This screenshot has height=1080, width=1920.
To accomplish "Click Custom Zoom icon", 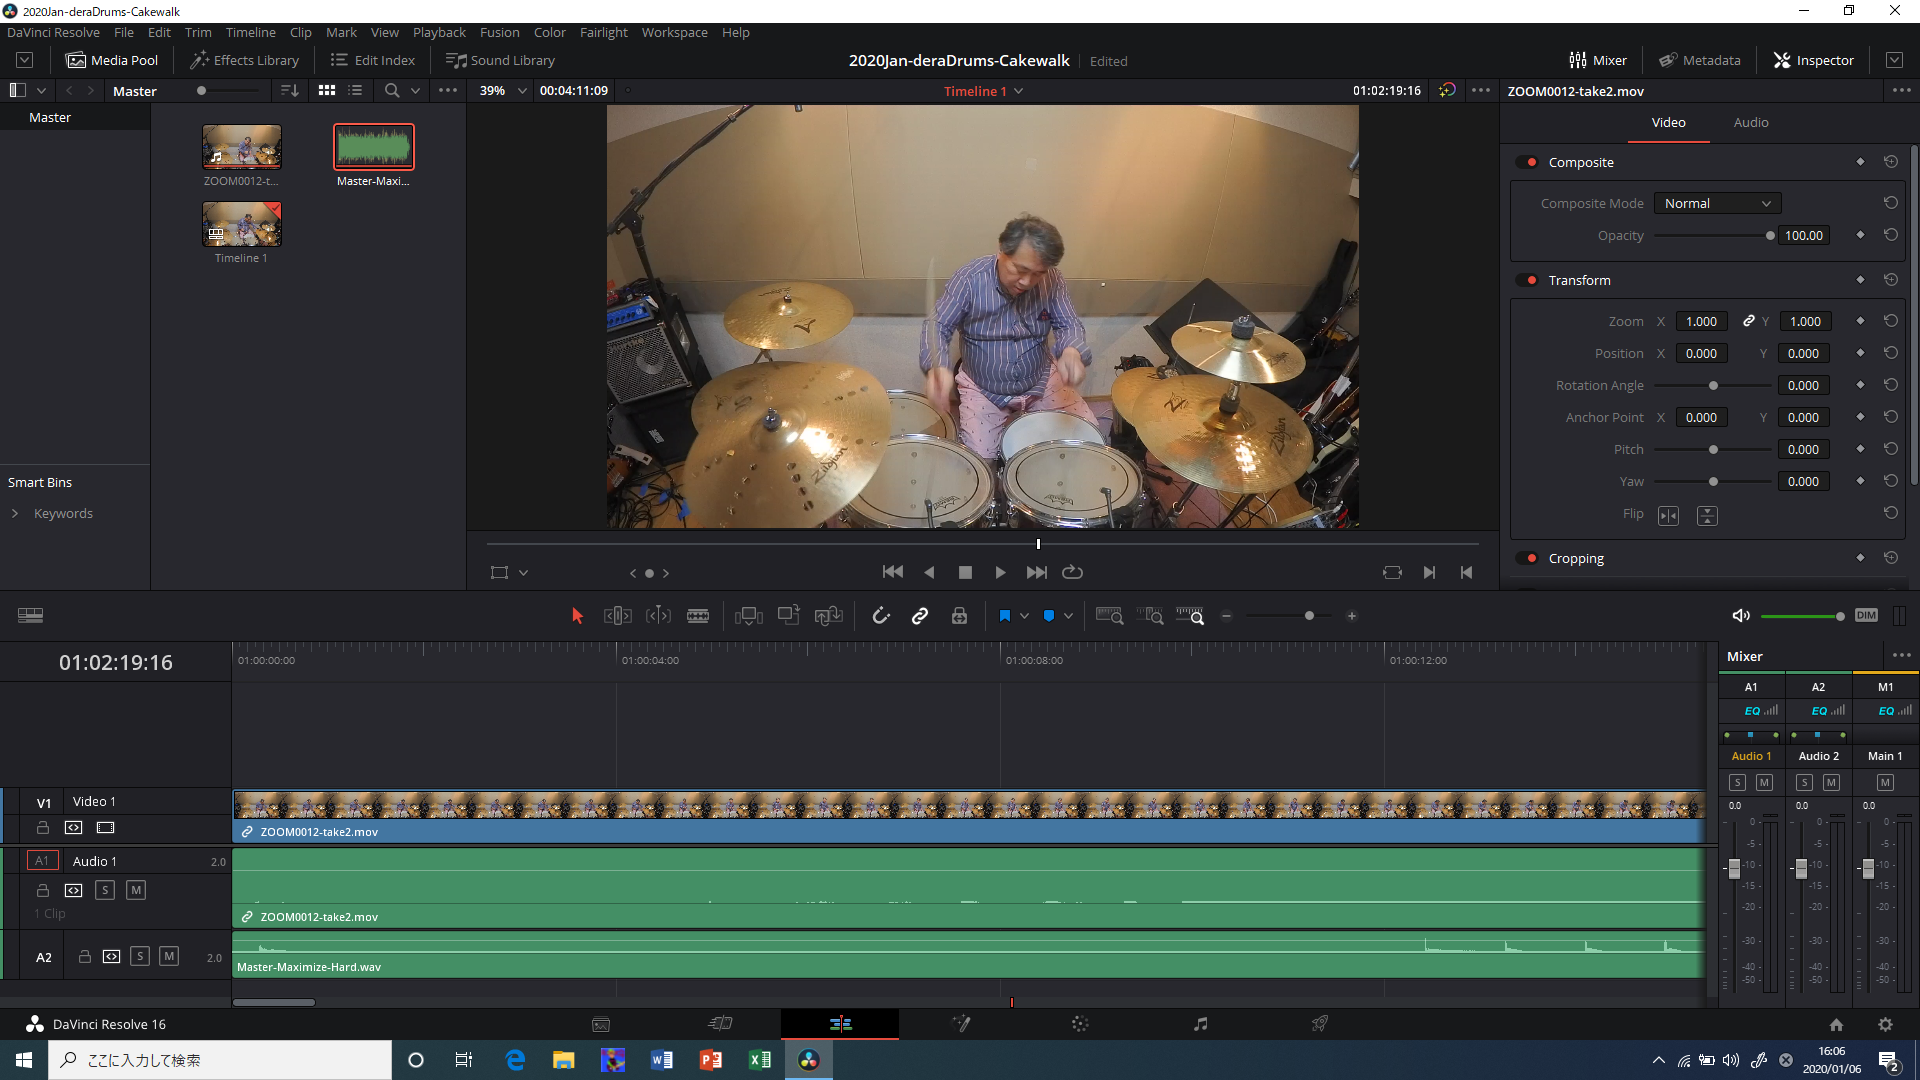I will click(1190, 616).
